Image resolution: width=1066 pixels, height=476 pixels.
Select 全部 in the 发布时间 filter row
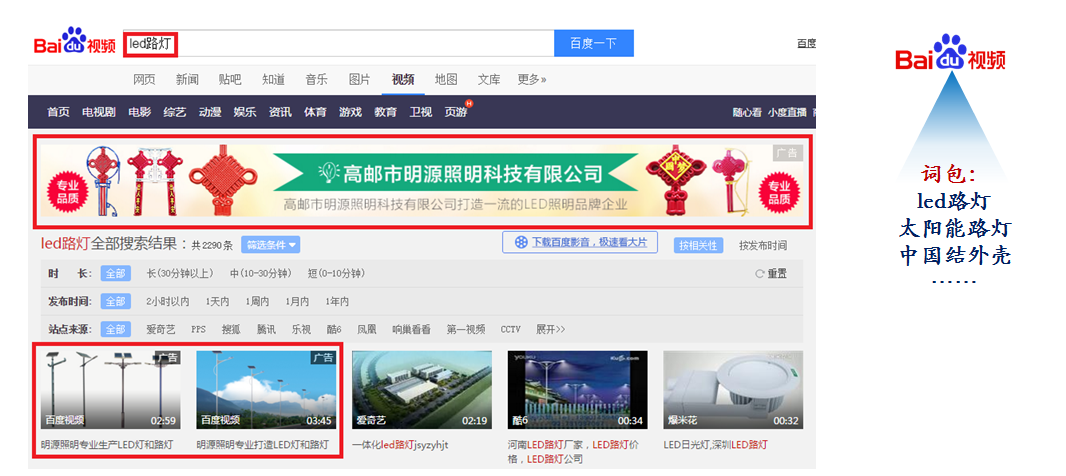116,301
